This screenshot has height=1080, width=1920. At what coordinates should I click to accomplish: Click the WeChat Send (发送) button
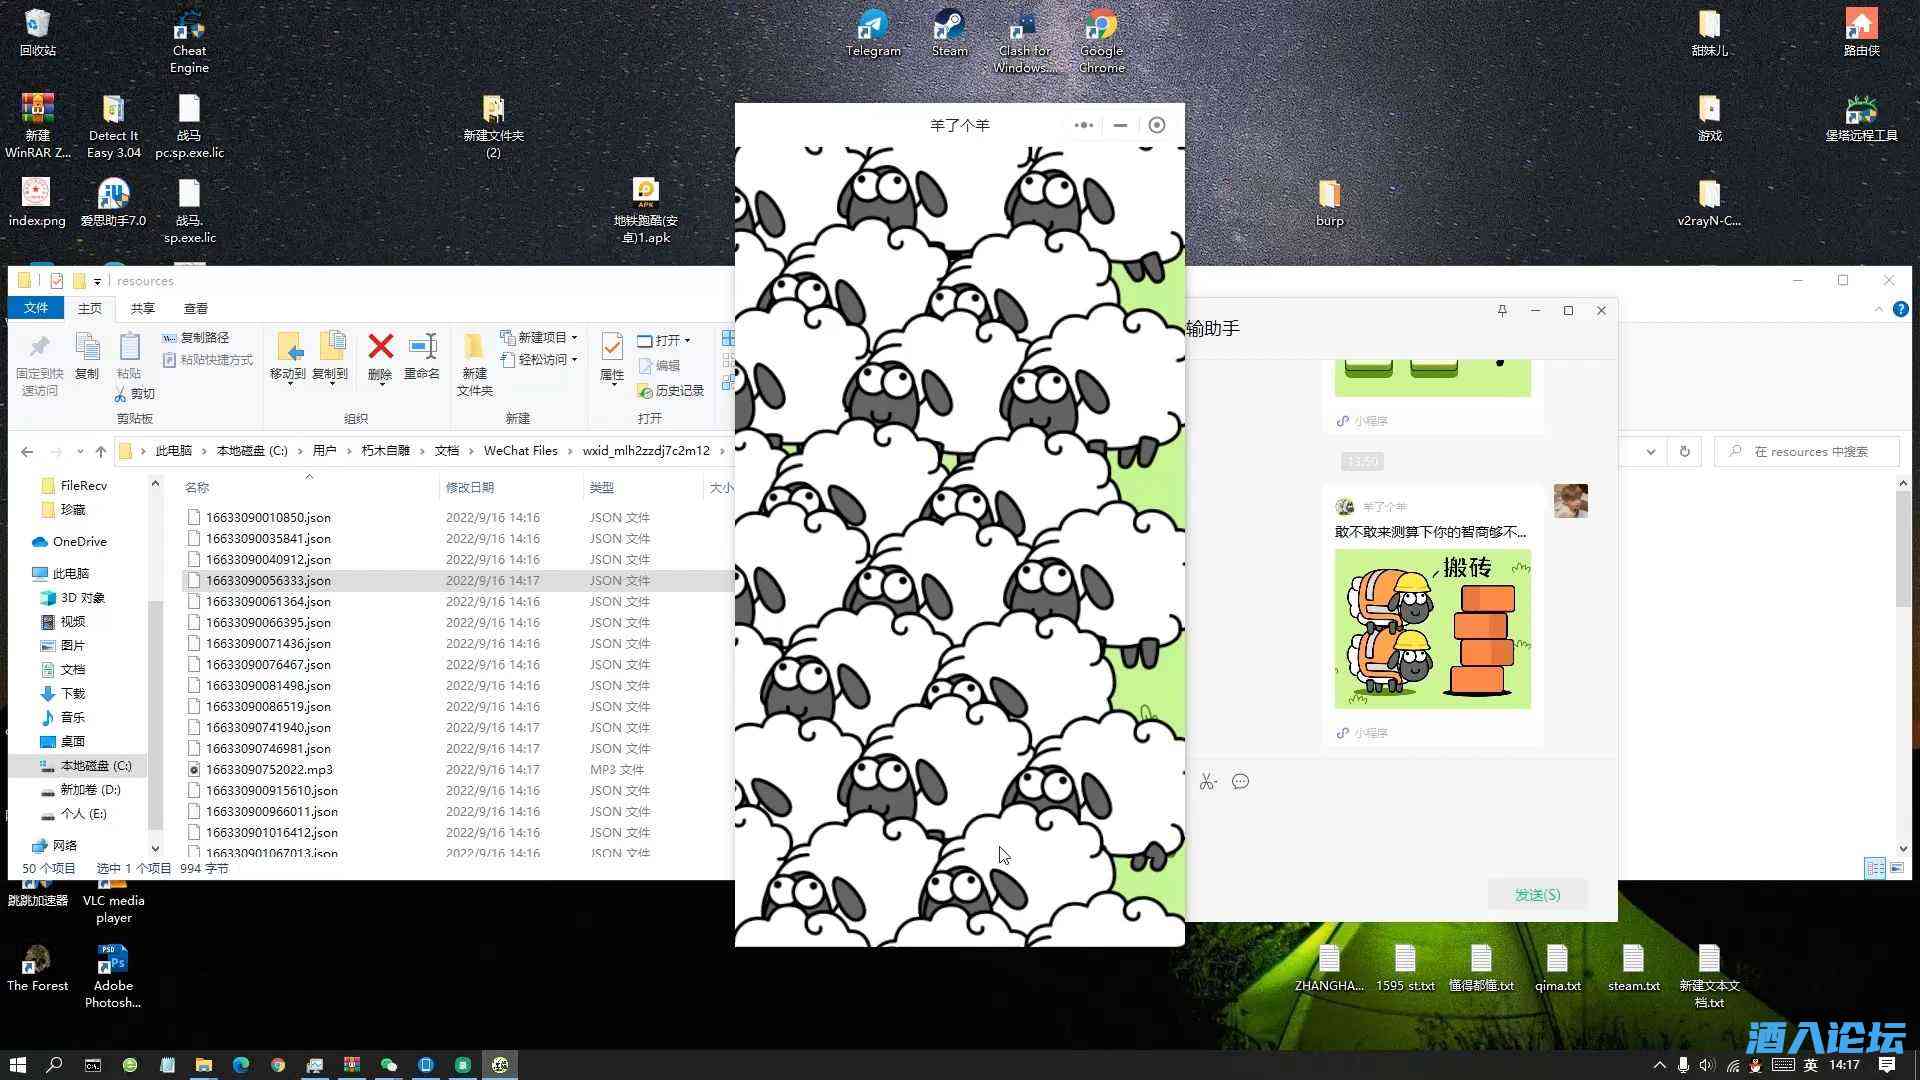point(1537,895)
